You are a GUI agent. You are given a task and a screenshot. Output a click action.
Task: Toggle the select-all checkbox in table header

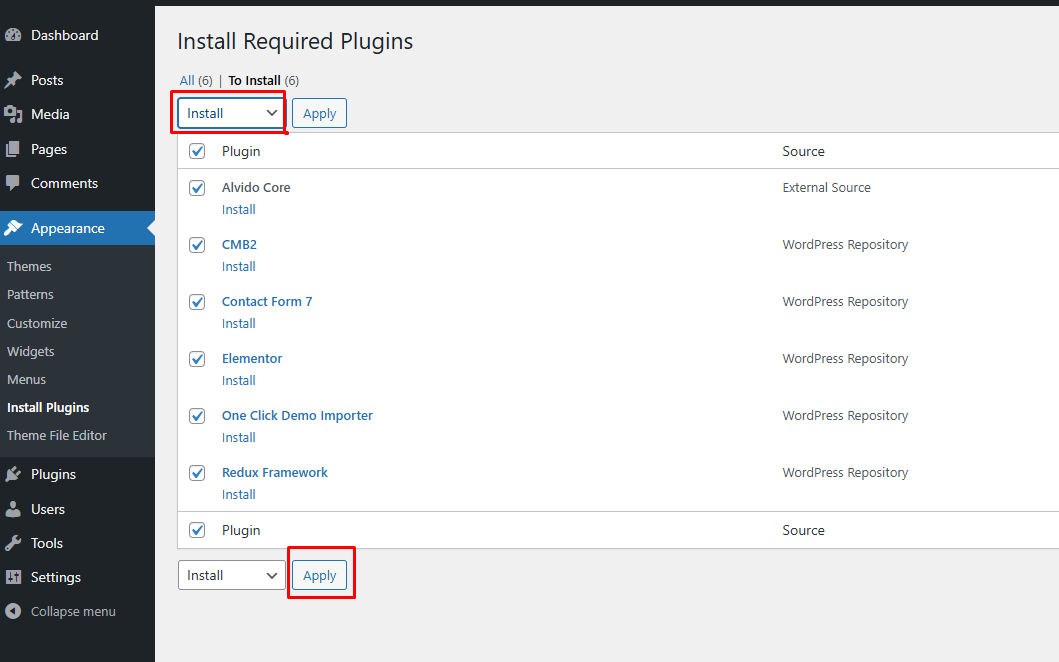coord(197,151)
